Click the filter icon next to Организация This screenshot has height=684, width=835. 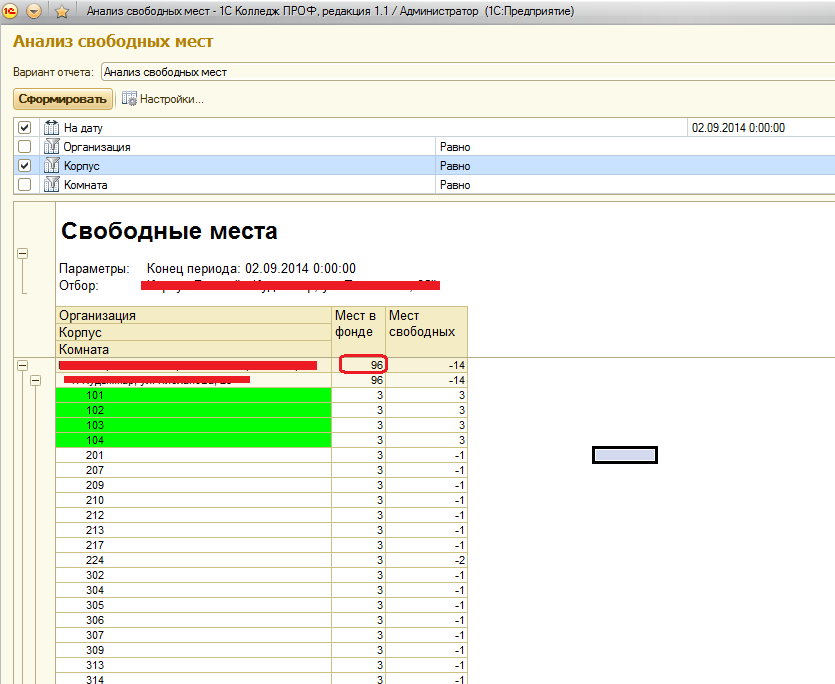point(52,147)
